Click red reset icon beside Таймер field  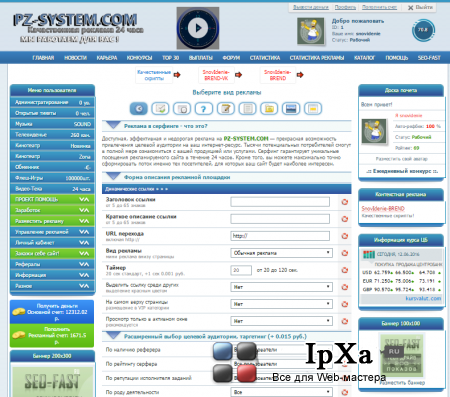[x=345, y=270]
